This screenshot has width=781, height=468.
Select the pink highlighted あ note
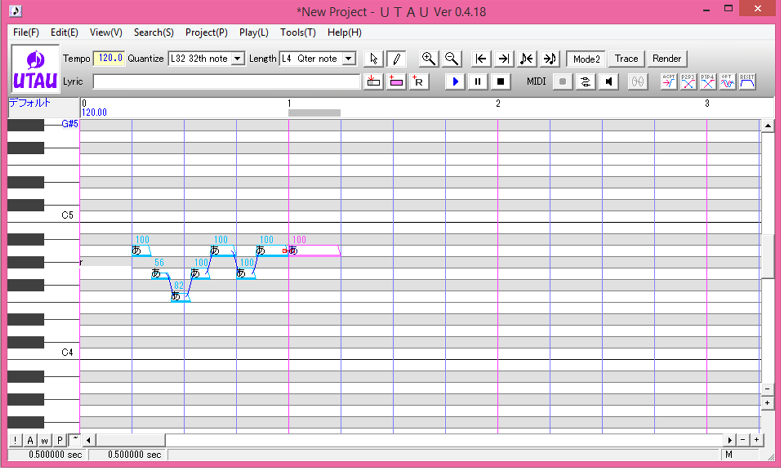pos(314,250)
